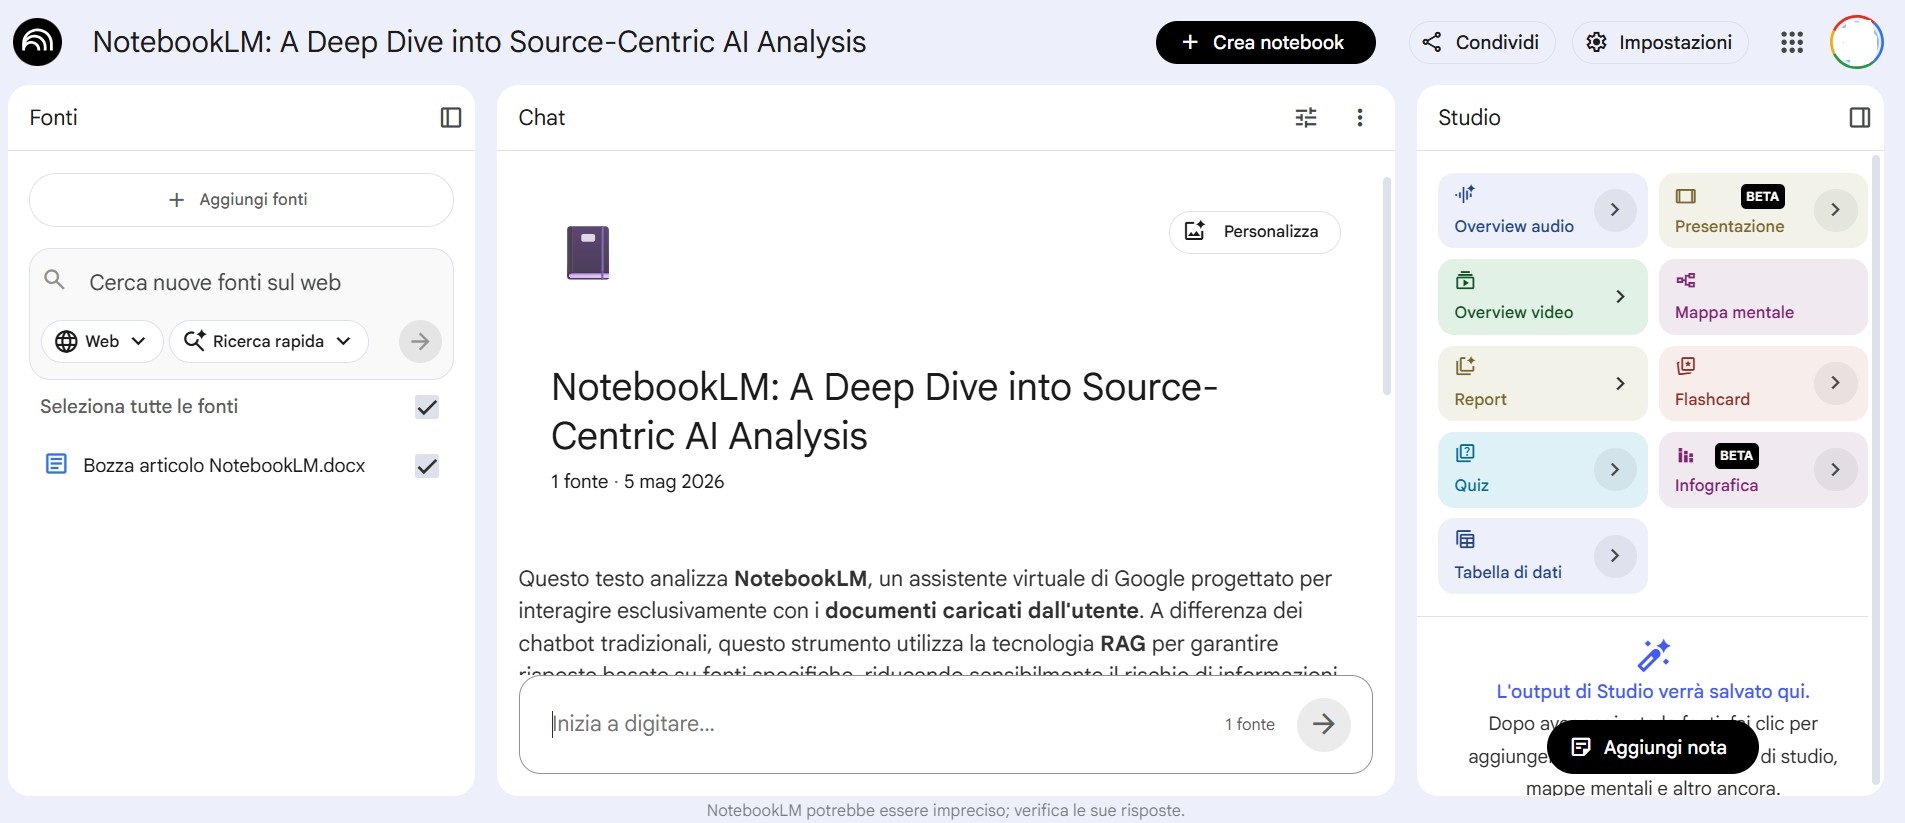The image size is (1905, 823).
Task: Click the Crea notebook button
Action: click(x=1266, y=42)
